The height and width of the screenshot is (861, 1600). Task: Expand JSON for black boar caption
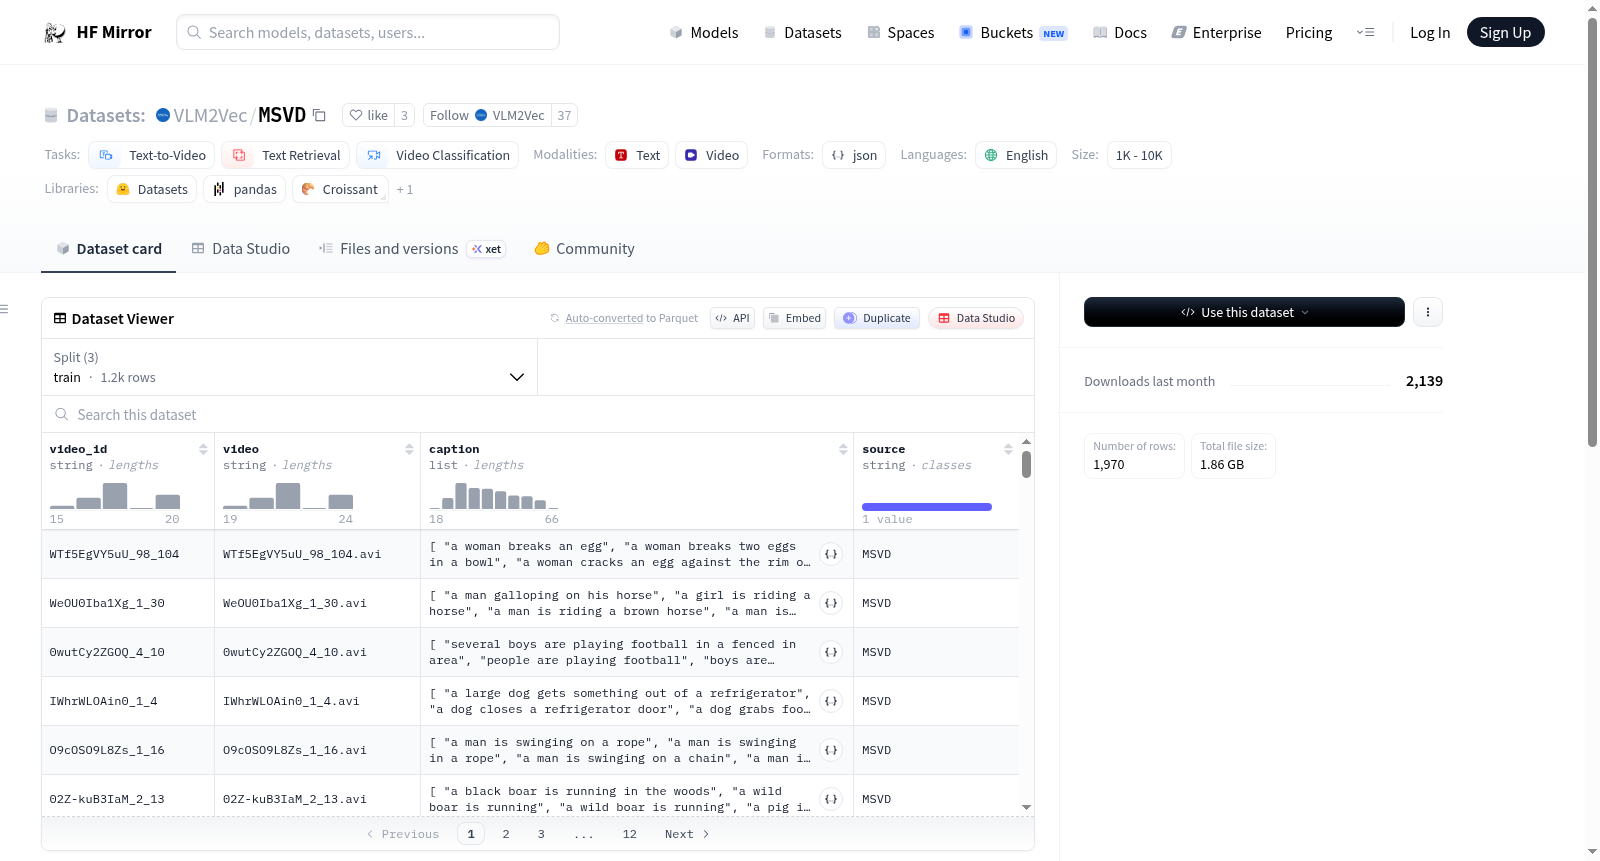pos(831,799)
